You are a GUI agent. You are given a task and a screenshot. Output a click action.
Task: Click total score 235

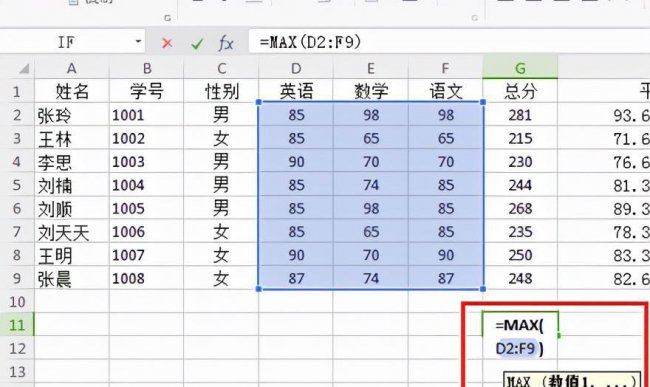click(520, 232)
